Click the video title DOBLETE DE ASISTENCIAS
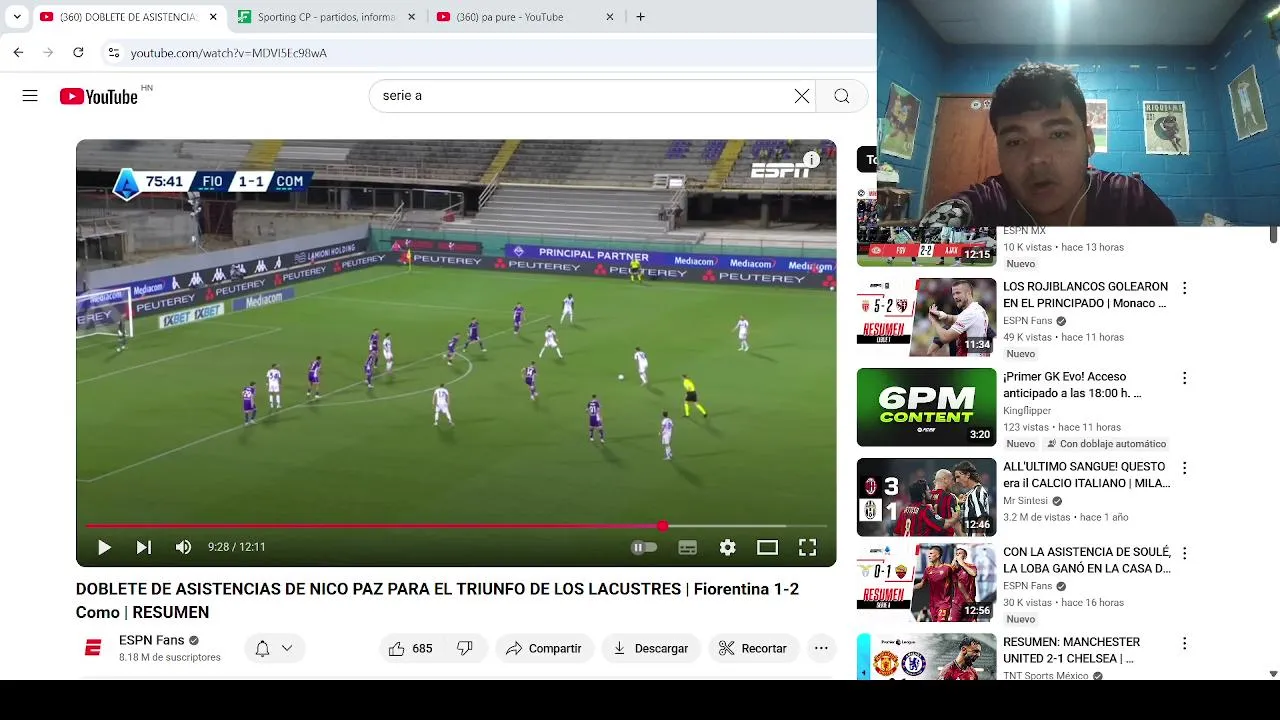Image resolution: width=1280 pixels, height=720 pixels. (x=437, y=600)
